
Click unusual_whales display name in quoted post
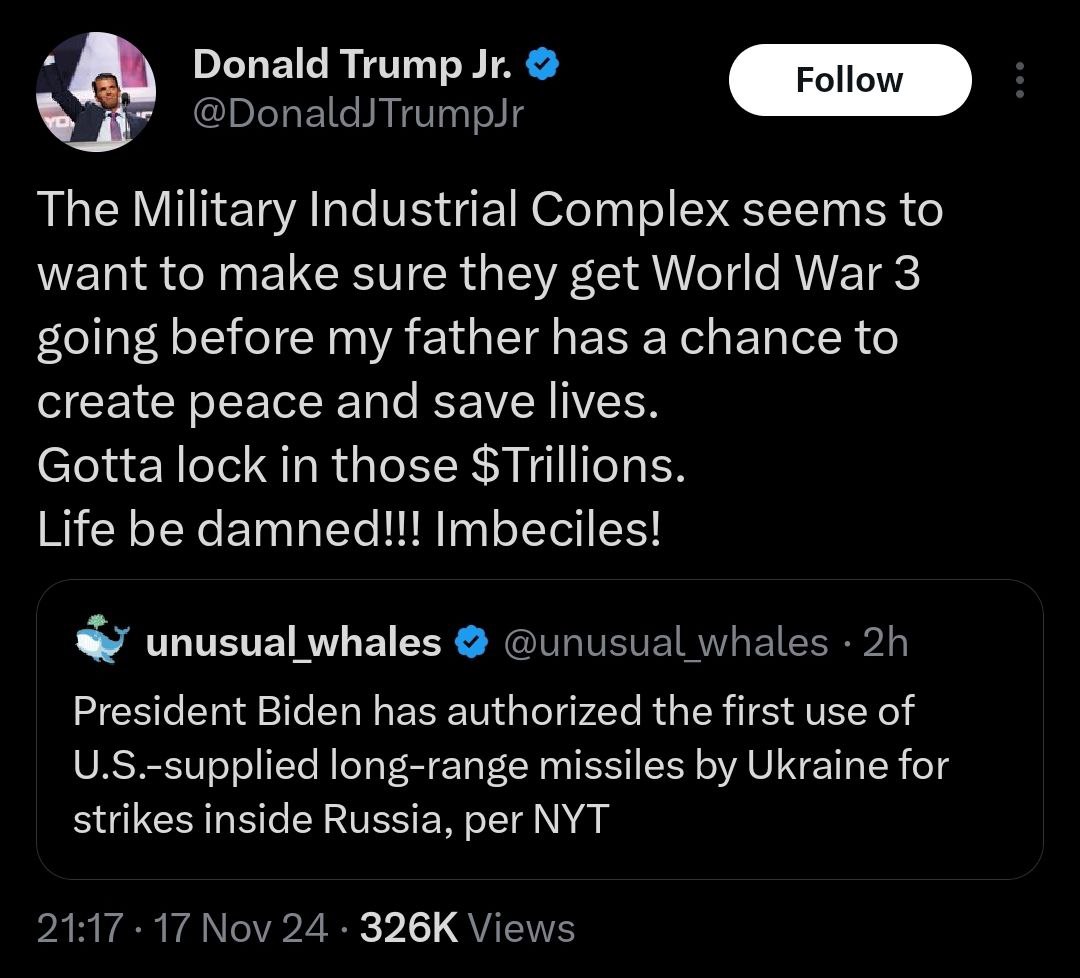tap(293, 643)
